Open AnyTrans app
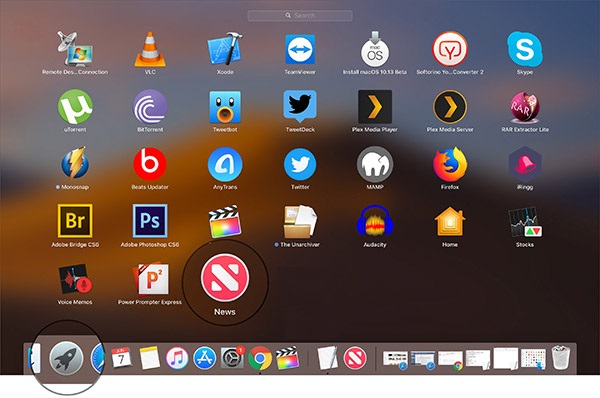 point(225,164)
